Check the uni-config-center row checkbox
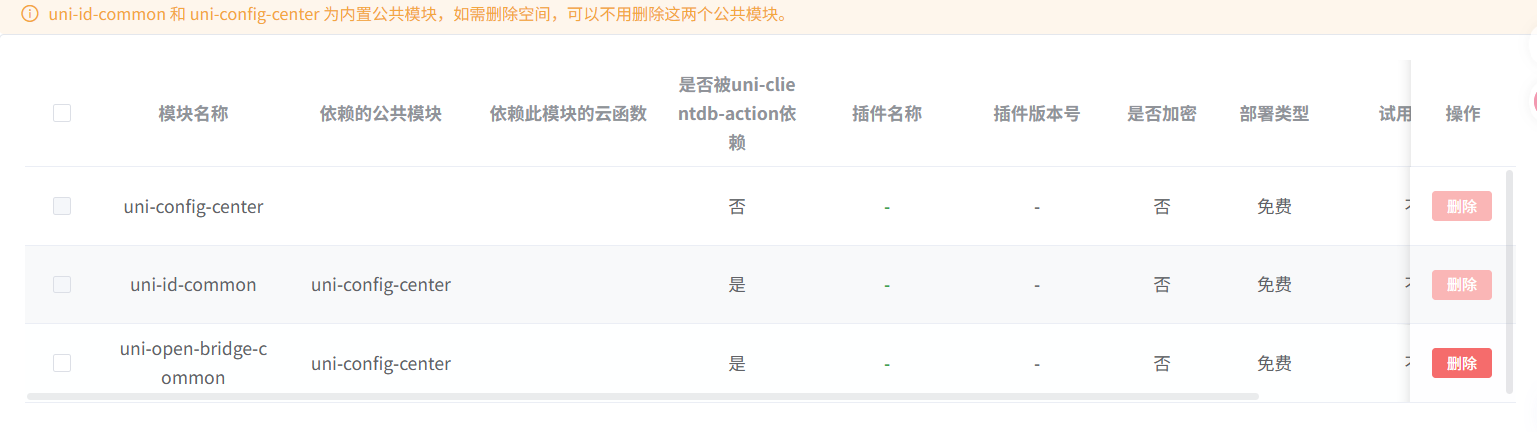 pyautogui.click(x=62, y=206)
